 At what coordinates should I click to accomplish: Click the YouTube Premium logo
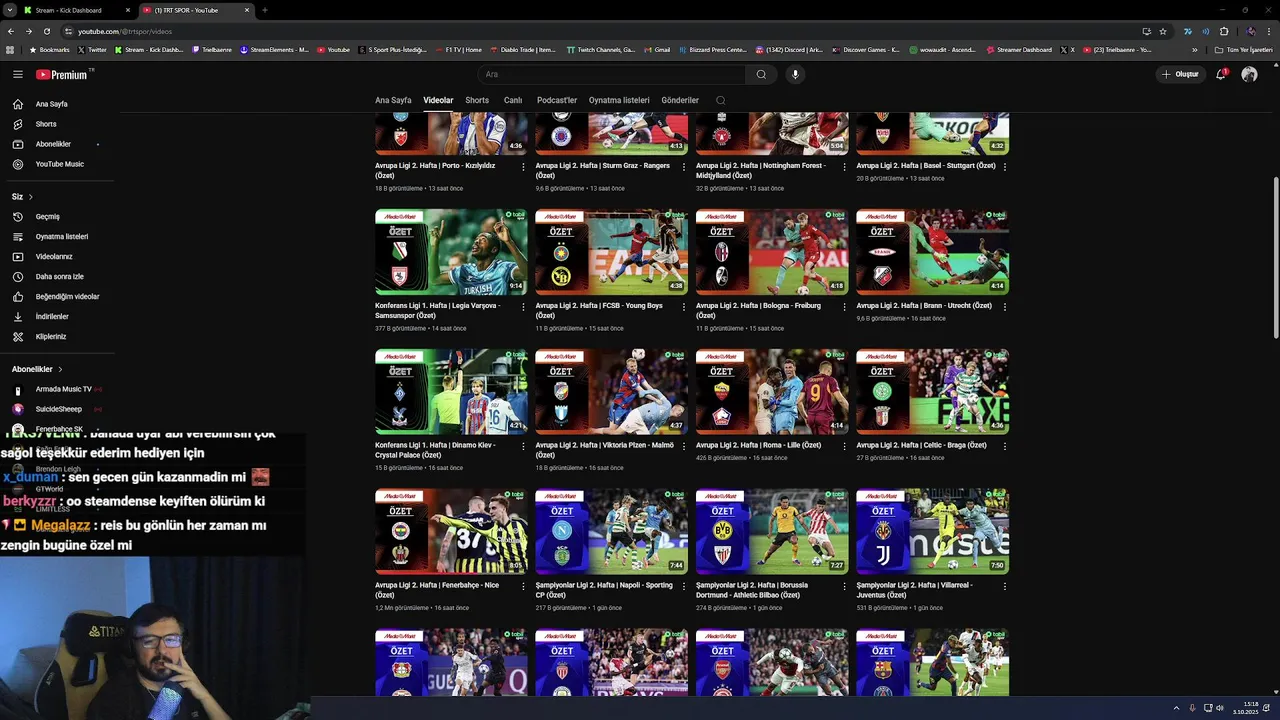click(x=64, y=74)
